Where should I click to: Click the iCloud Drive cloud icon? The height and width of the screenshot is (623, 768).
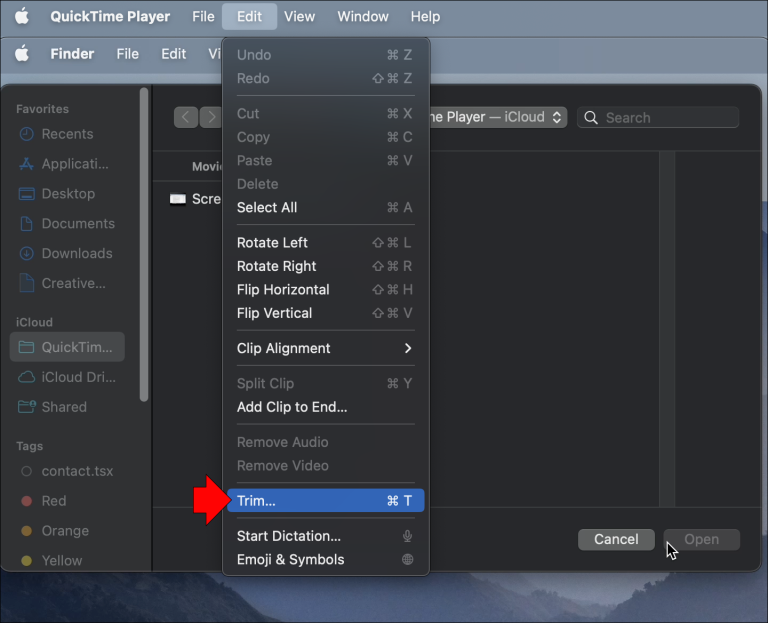coord(27,377)
